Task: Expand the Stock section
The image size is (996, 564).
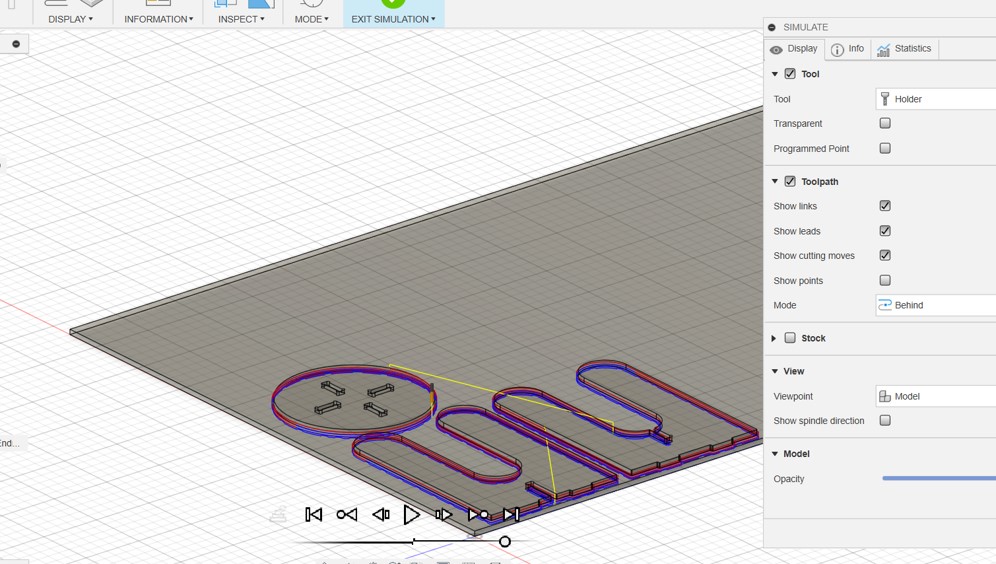Action: point(774,339)
